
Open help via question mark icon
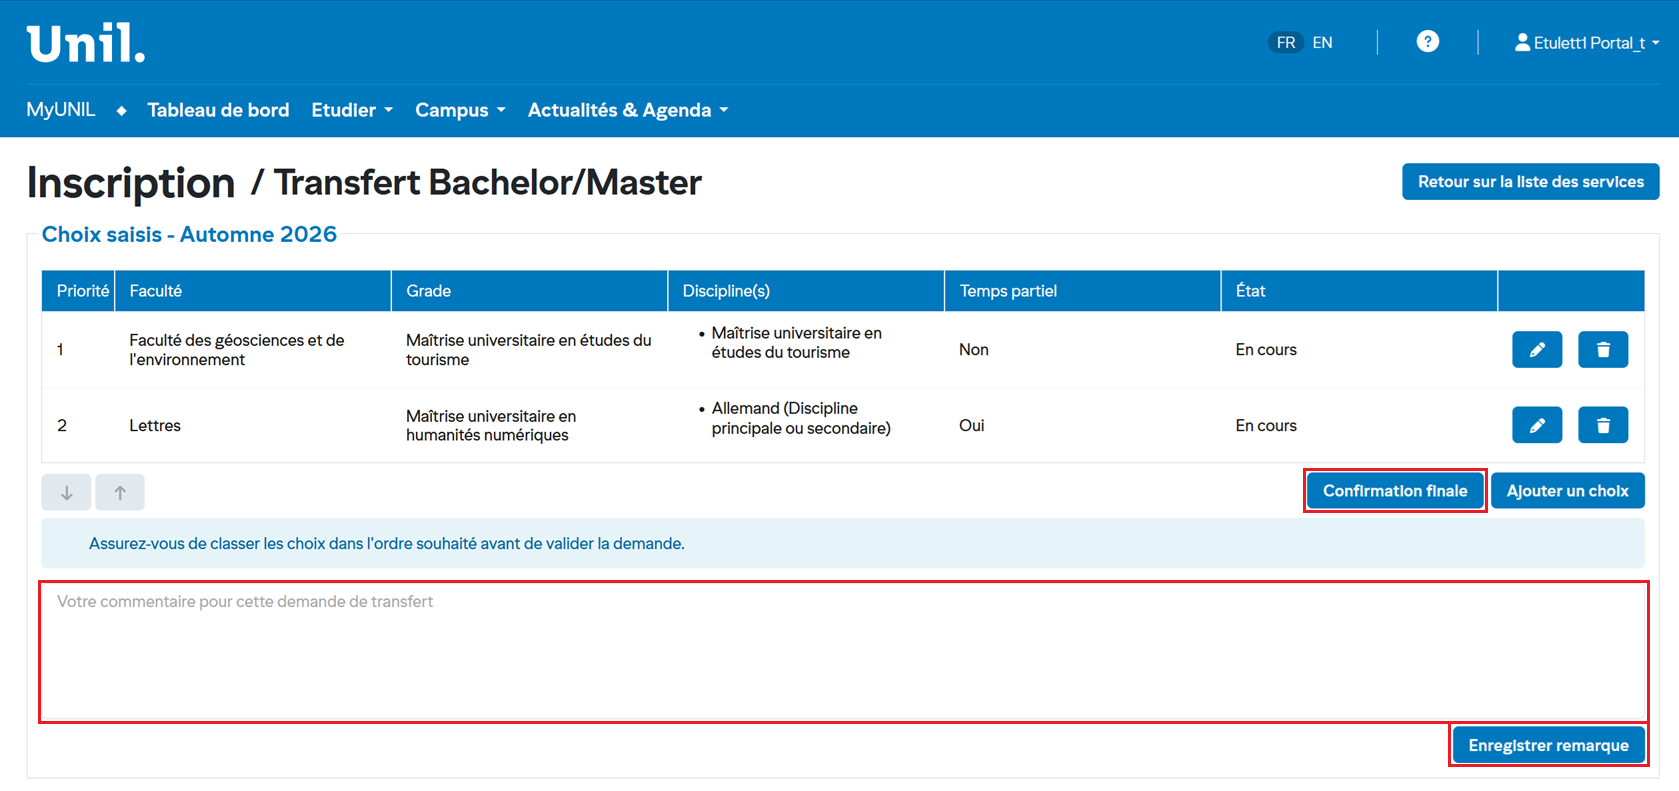tap(1427, 42)
